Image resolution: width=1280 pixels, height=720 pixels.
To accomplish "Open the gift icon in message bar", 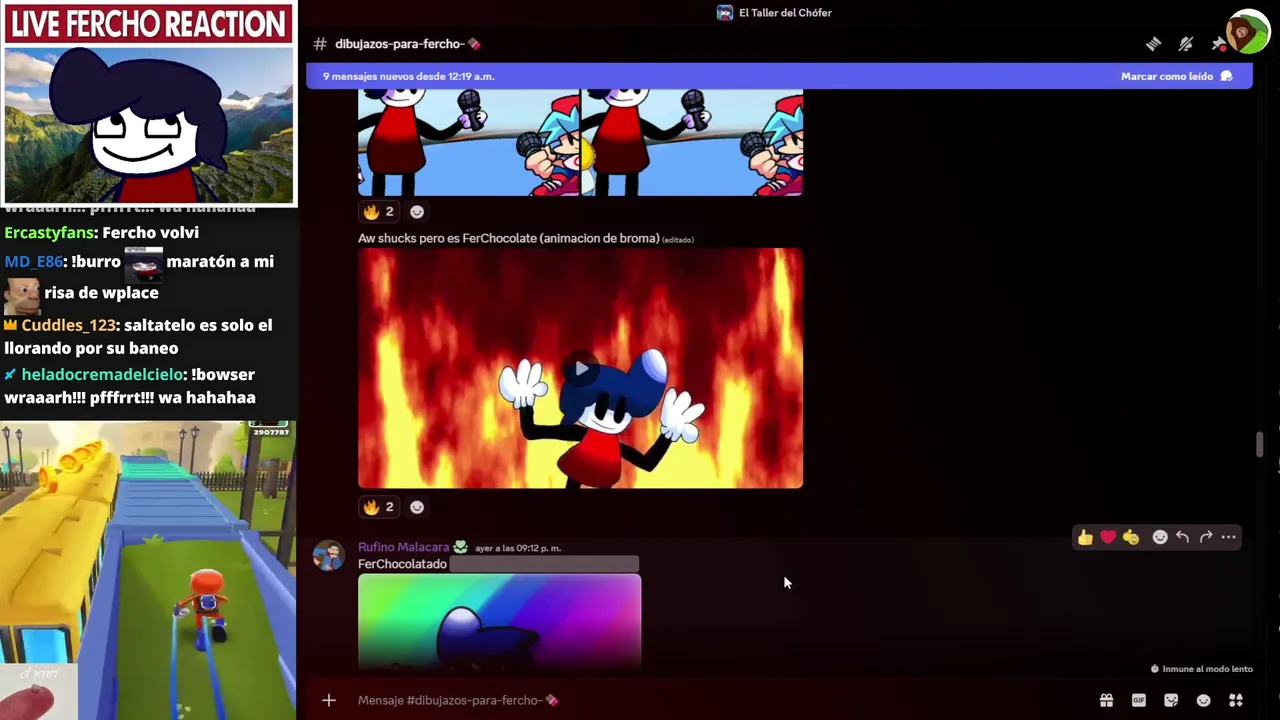I will pyautogui.click(x=1106, y=700).
